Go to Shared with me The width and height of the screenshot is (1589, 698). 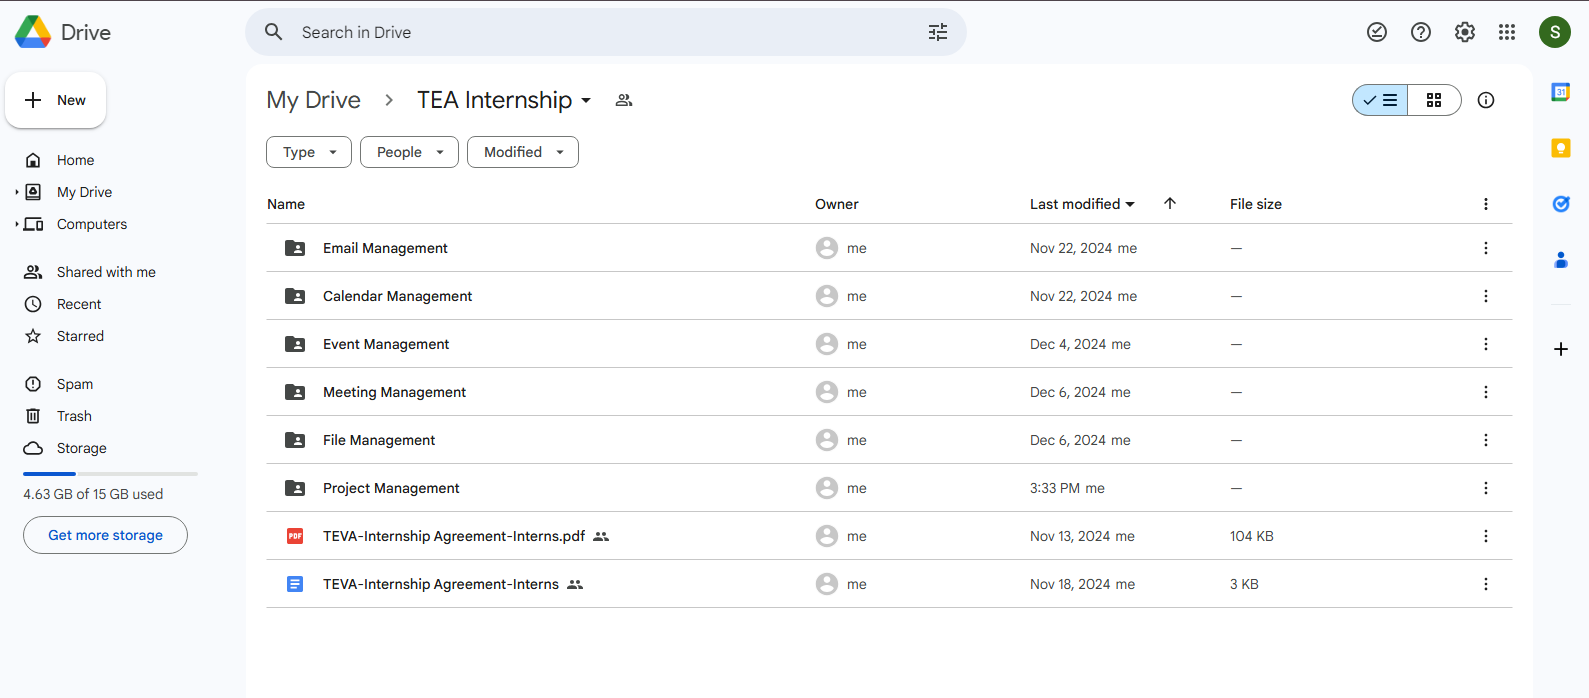(x=106, y=272)
